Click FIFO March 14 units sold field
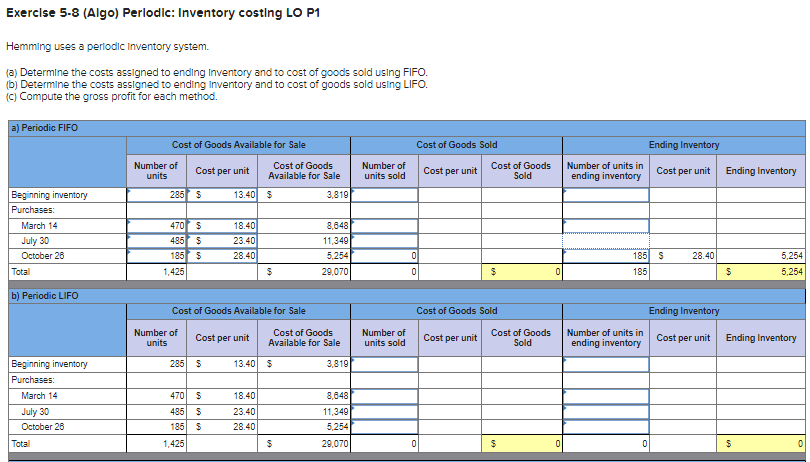The width and height of the screenshot is (810, 462). click(384, 226)
